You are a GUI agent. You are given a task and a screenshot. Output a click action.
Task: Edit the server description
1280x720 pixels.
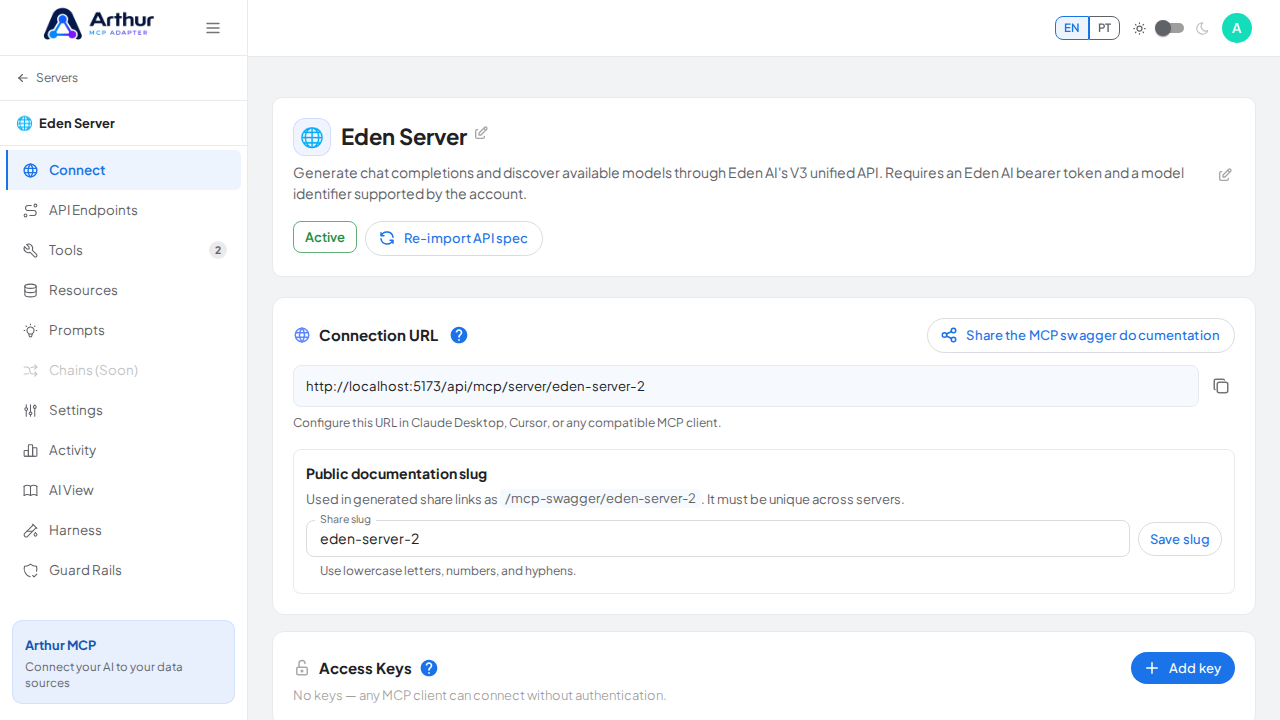coord(1225,175)
